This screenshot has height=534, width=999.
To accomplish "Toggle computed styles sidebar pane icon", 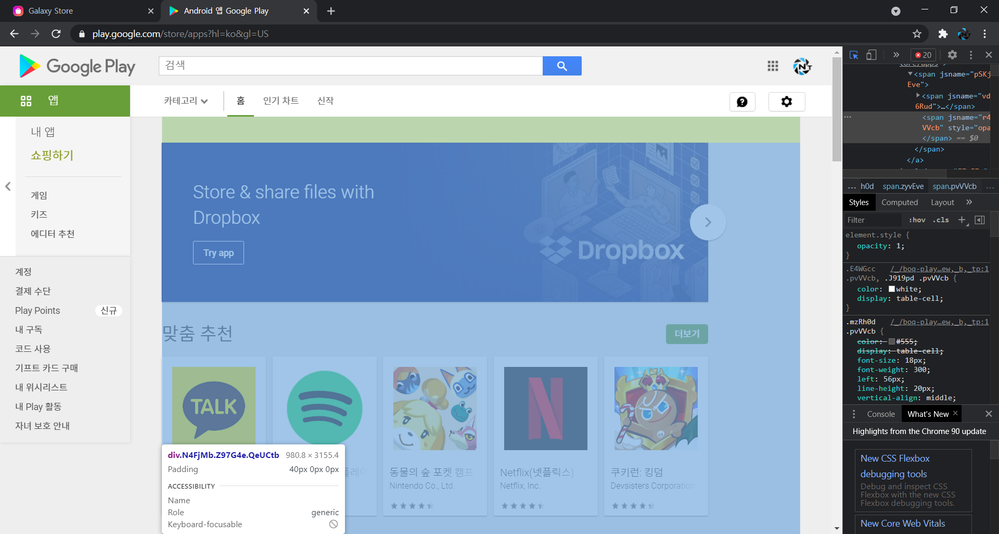I will point(980,220).
